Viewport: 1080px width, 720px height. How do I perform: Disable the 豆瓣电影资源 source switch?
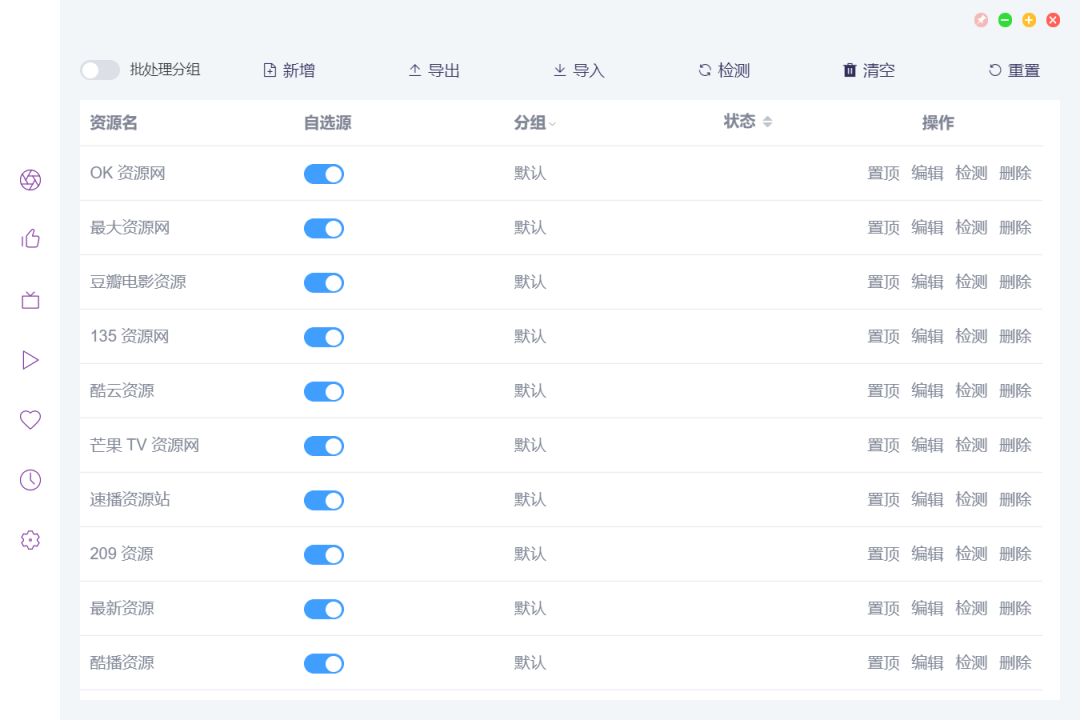click(324, 282)
